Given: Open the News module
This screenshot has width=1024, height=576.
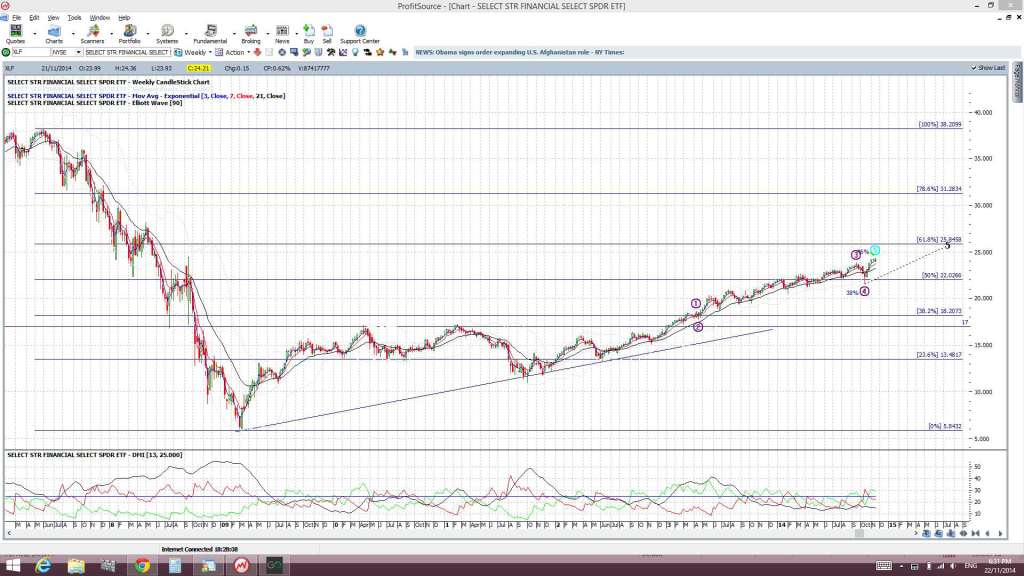Looking at the screenshot, I should [x=282, y=34].
